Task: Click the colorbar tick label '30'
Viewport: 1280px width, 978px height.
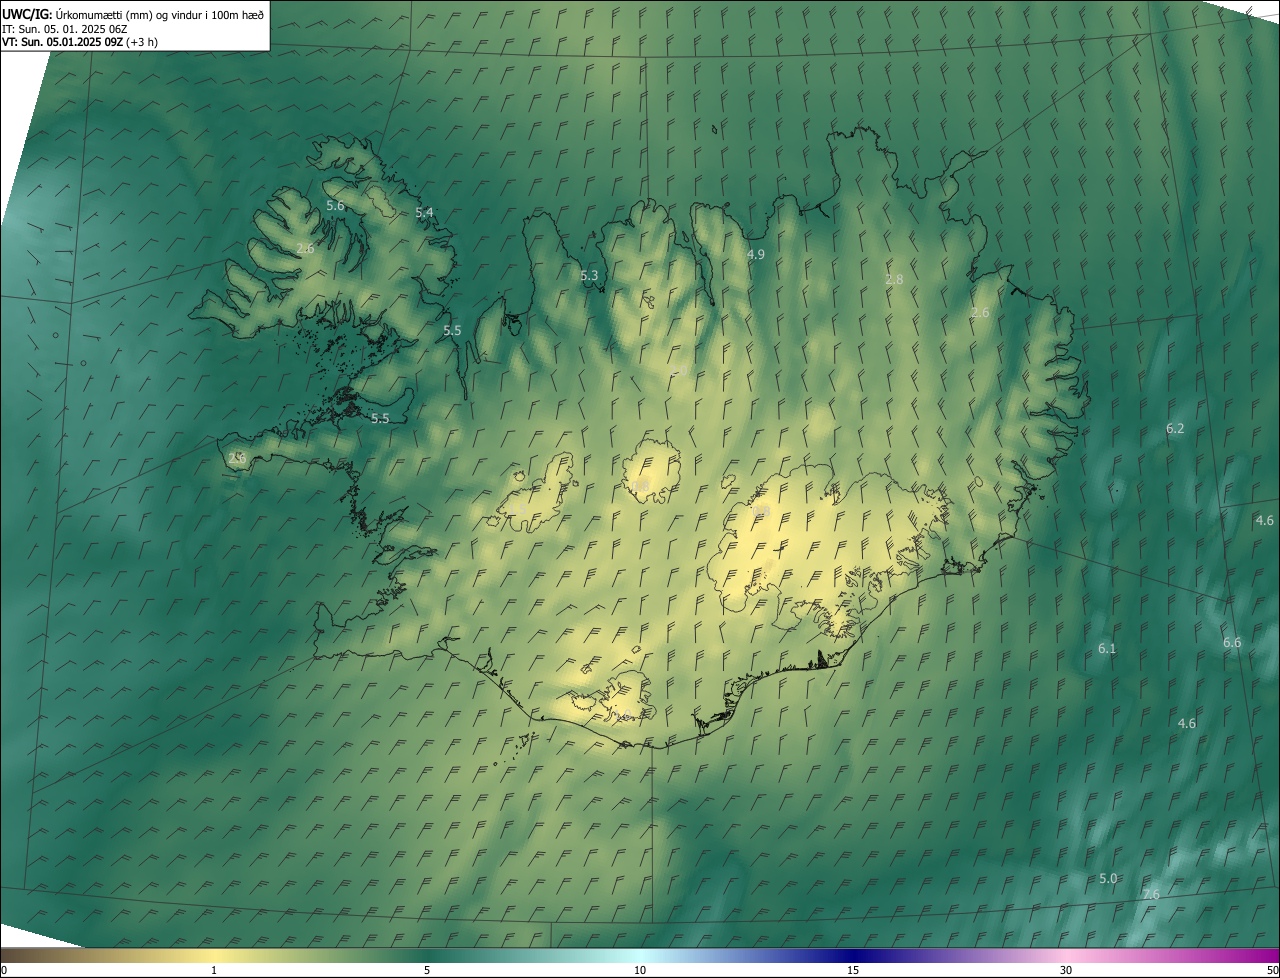Action: 1066,970
